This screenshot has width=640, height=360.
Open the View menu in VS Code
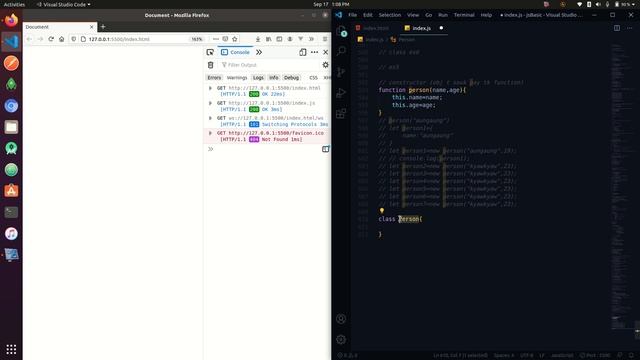[x=413, y=15]
